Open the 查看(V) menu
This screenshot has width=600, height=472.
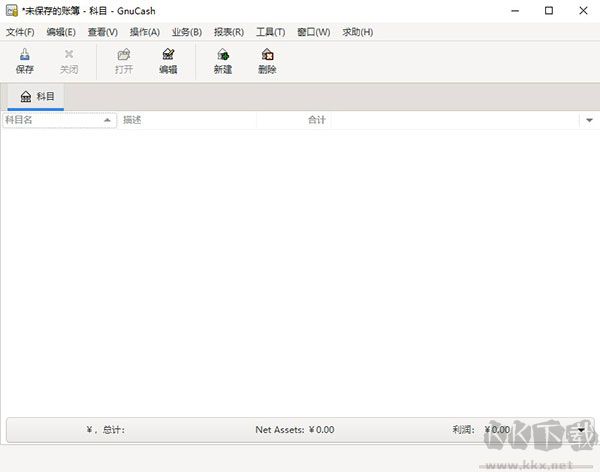click(103, 32)
